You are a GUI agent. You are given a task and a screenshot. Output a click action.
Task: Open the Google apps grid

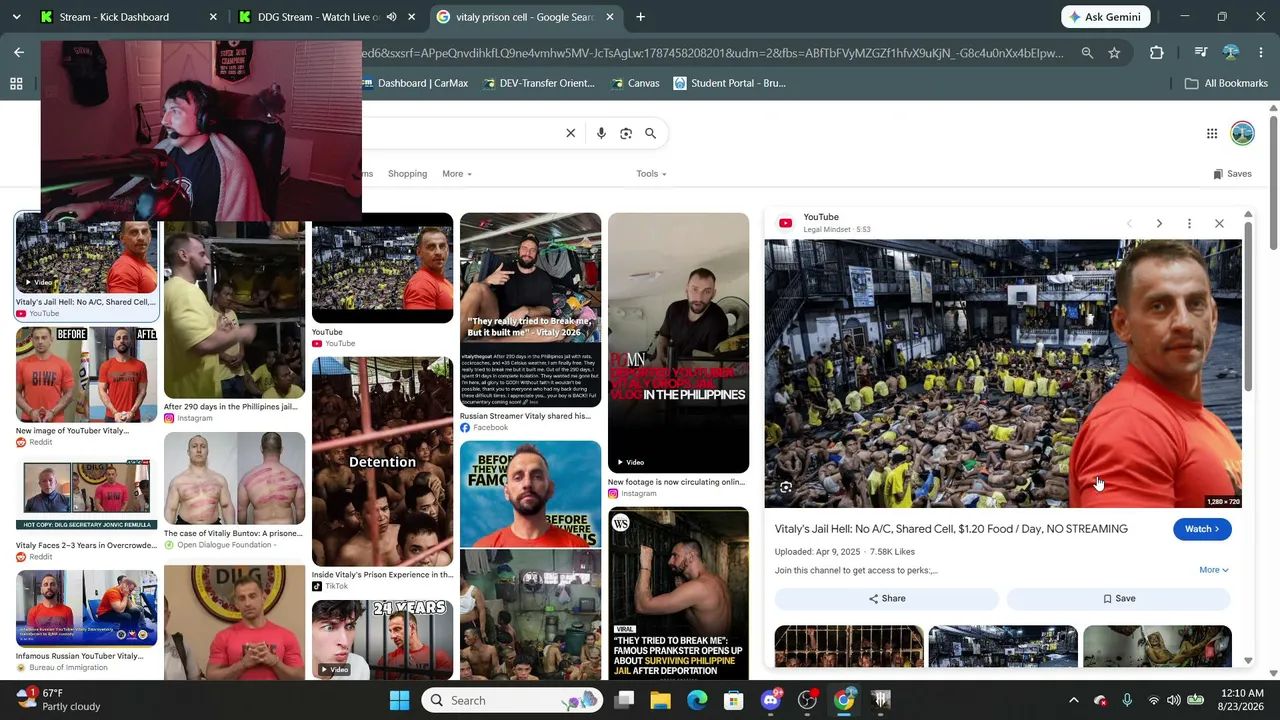1212,133
